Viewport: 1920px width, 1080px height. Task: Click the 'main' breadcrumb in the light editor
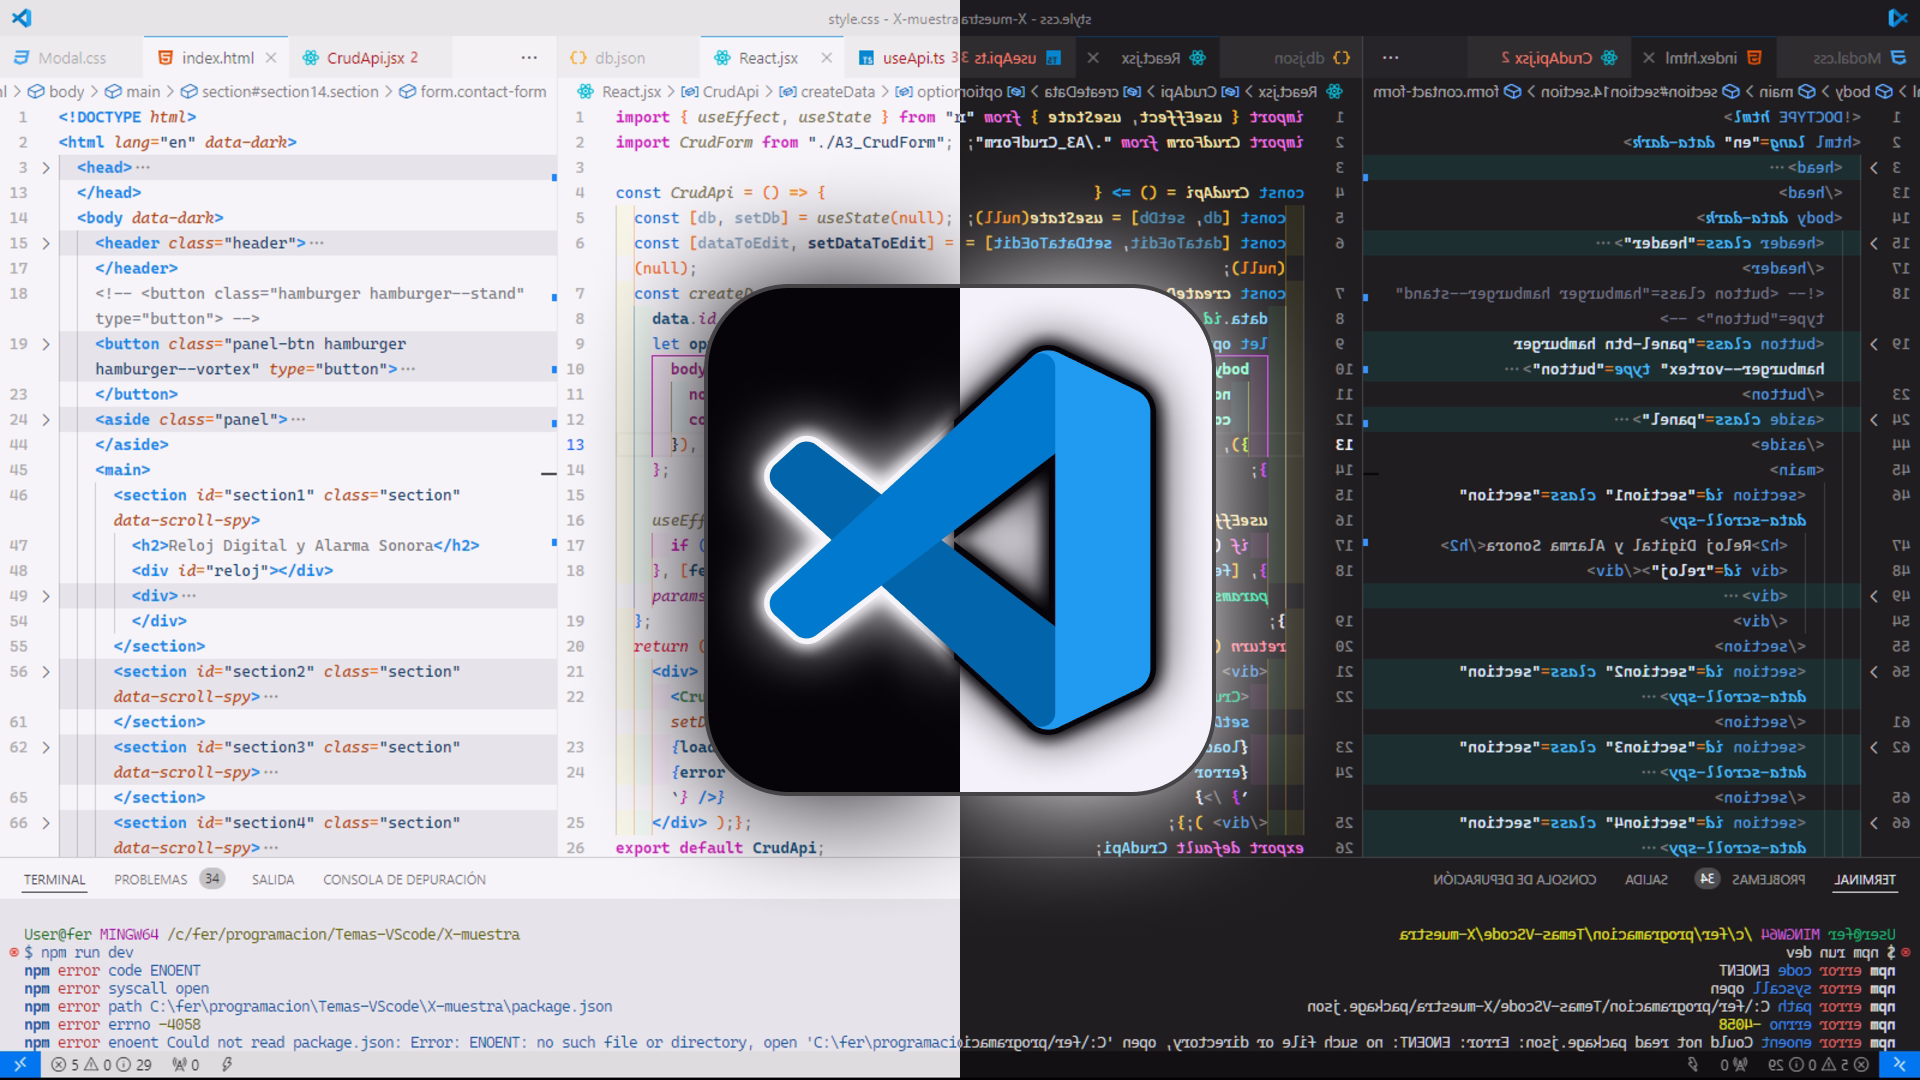click(143, 92)
